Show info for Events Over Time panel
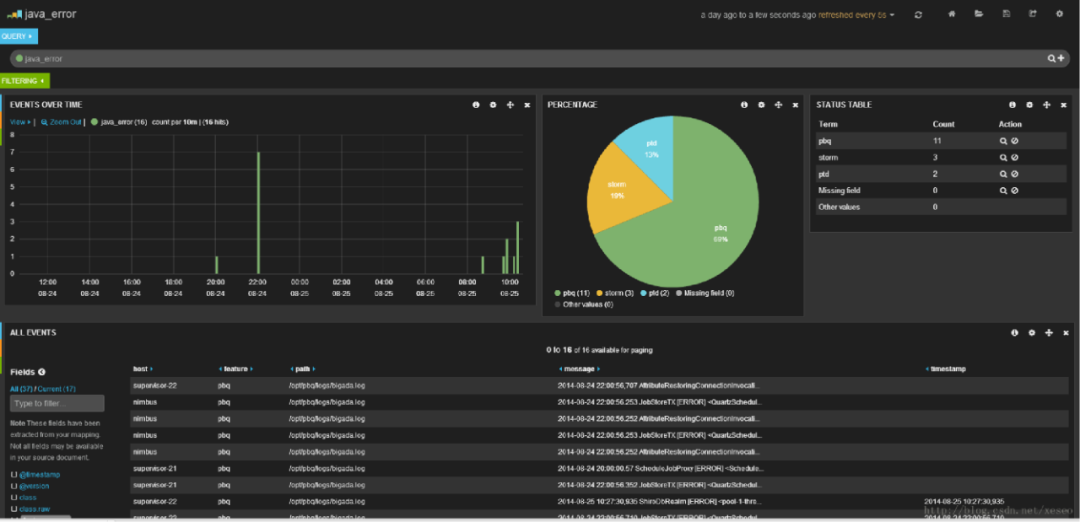The image size is (1080, 522). point(475,105)
